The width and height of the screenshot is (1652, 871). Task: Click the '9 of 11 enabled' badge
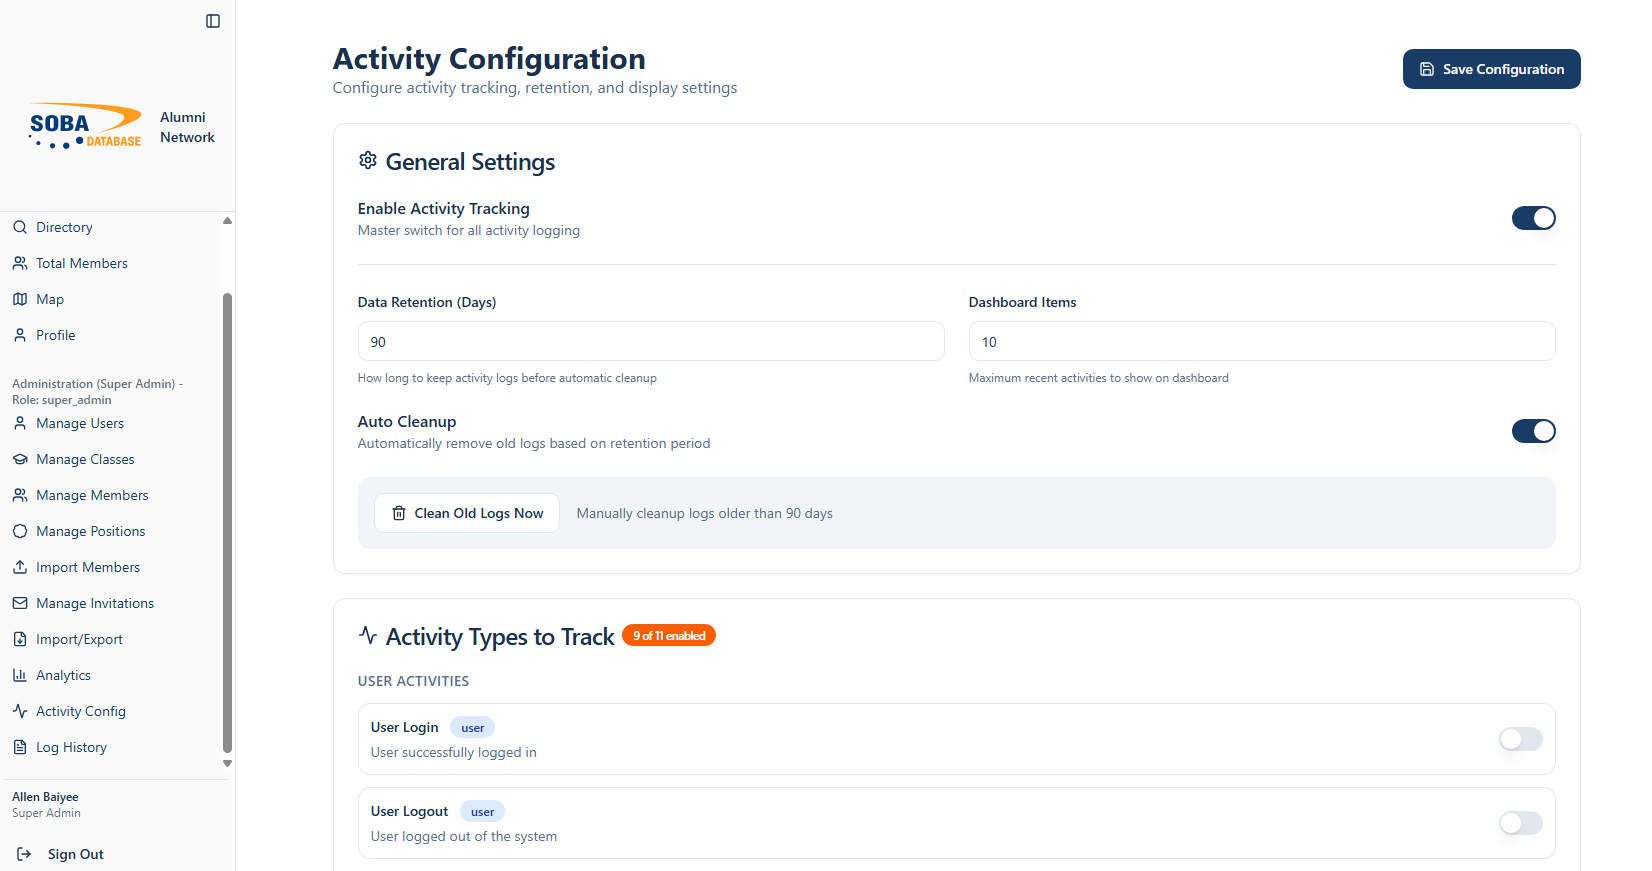point(669,636)
